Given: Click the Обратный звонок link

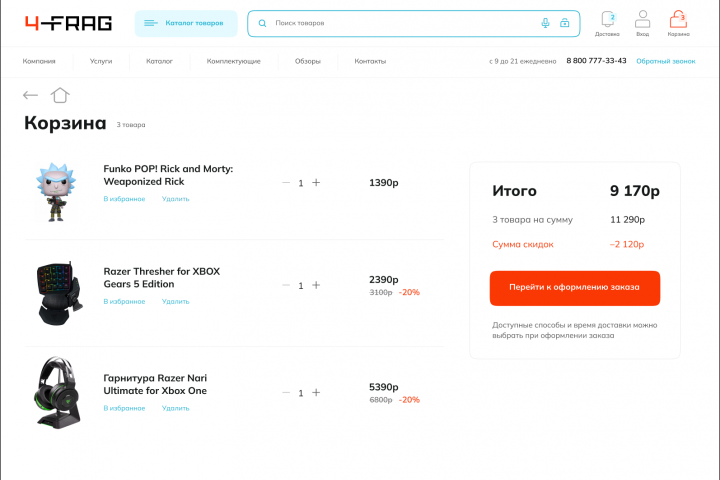Looking at the screenshot, I should 665,61.
